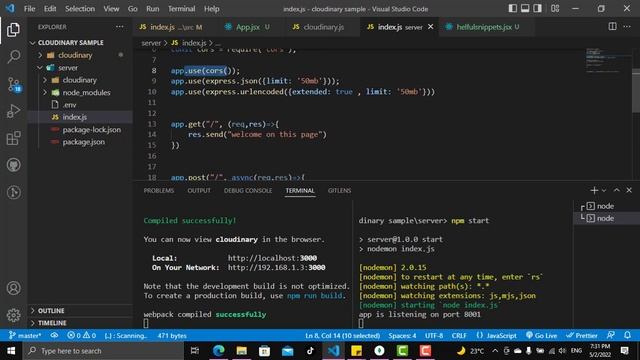Viewport: 640px width, 360px height.
Task: Open the GitHub view in activity bar
Action: (13, 165)
